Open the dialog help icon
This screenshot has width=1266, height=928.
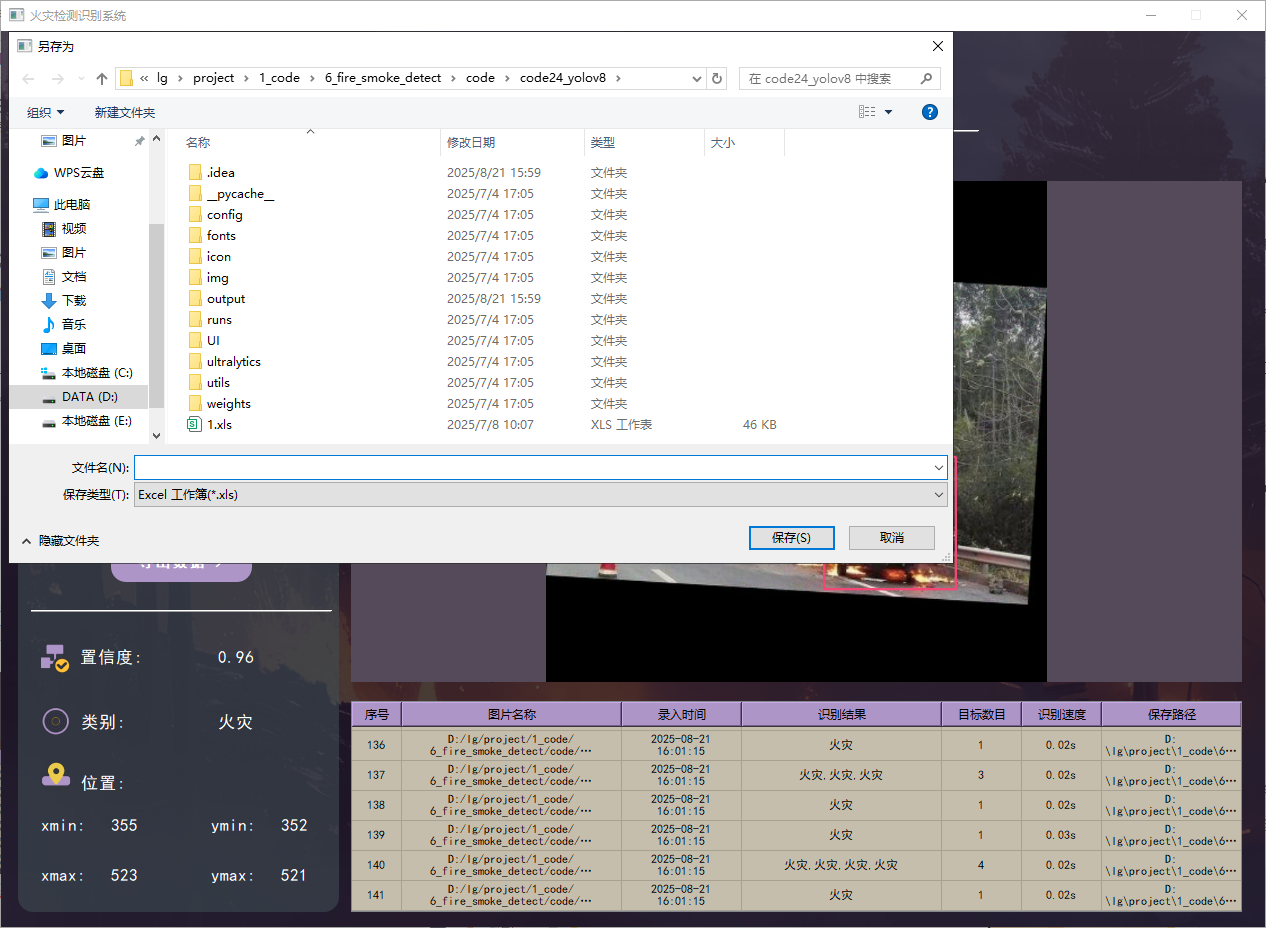[929, 112]
